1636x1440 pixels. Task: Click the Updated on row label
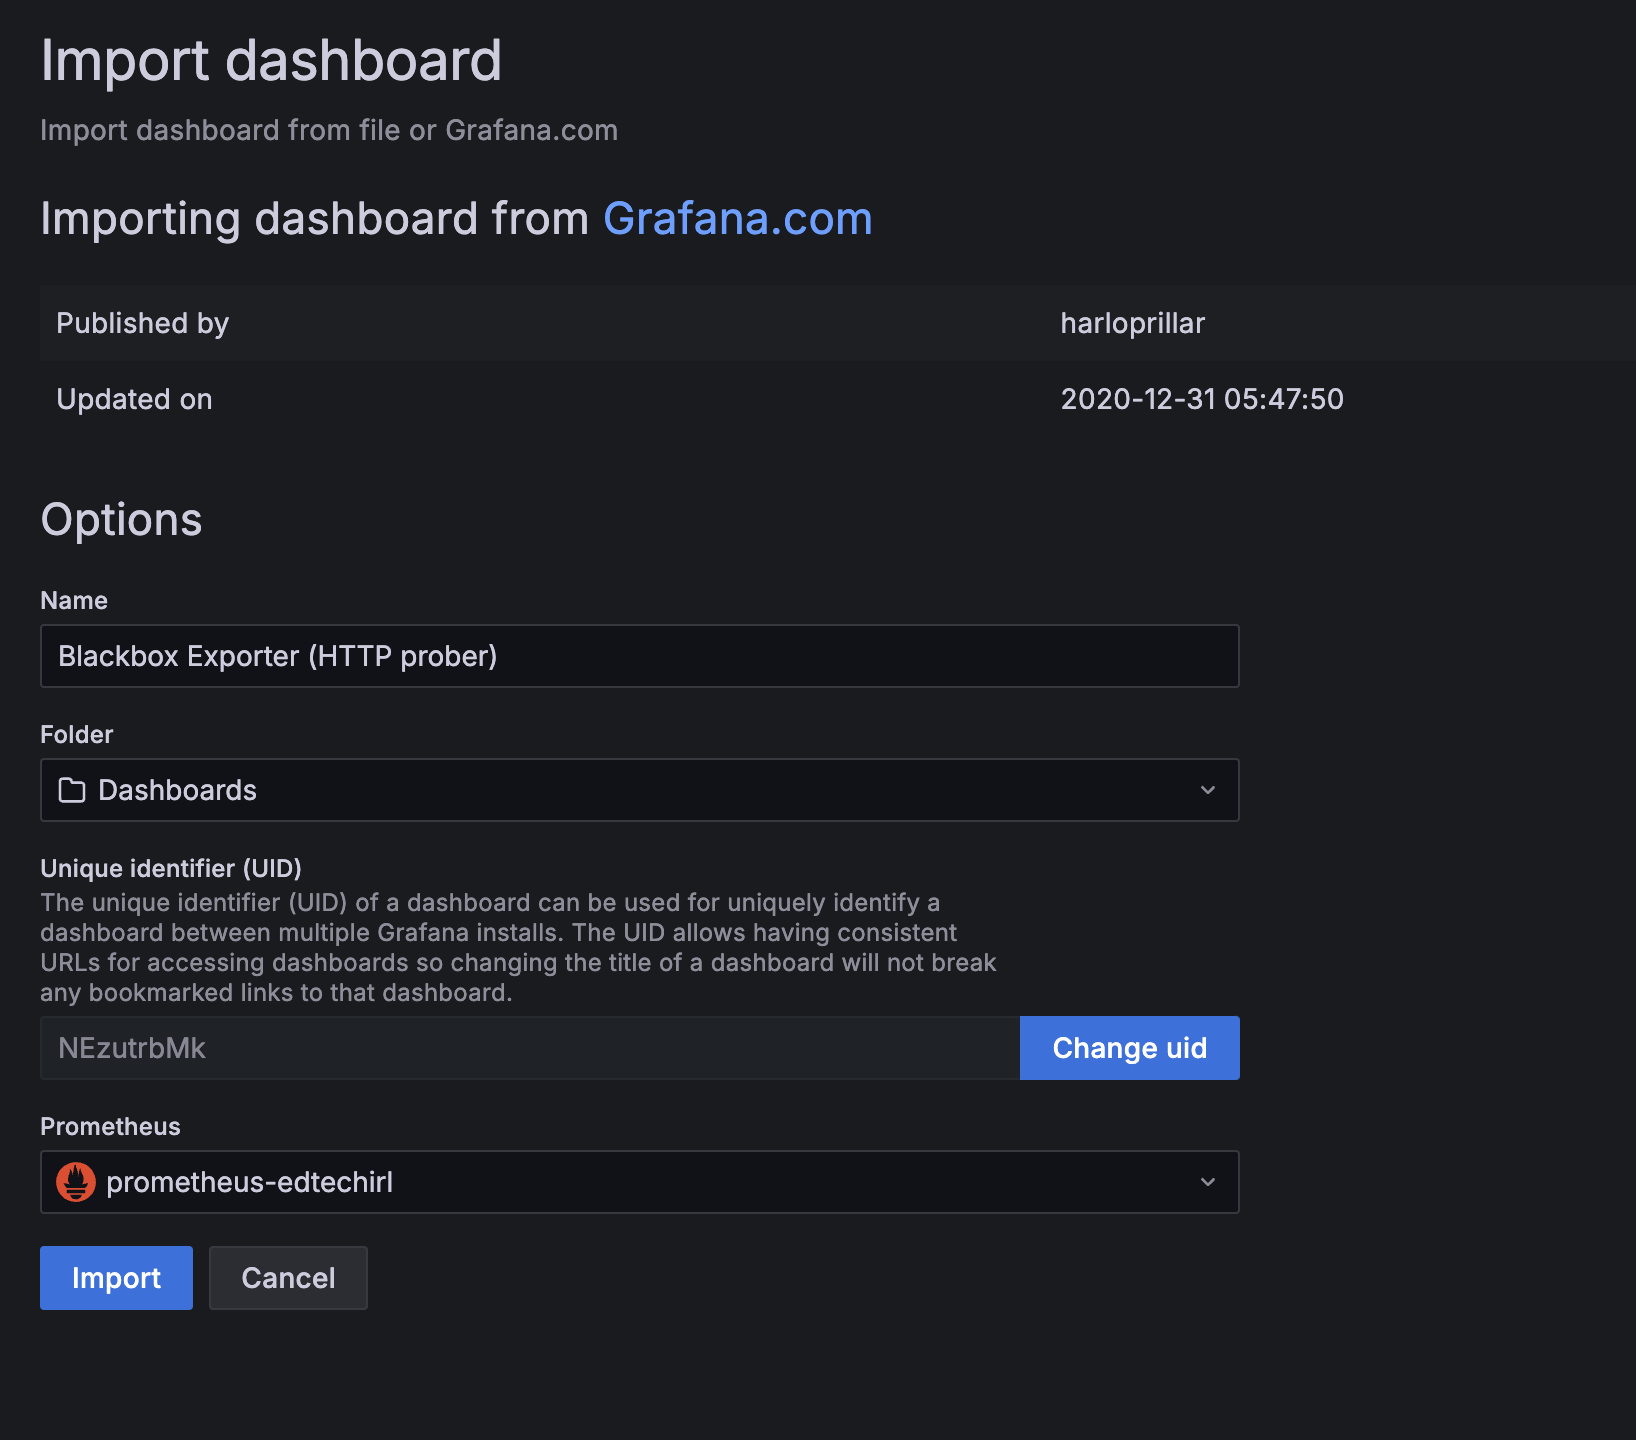134,399
